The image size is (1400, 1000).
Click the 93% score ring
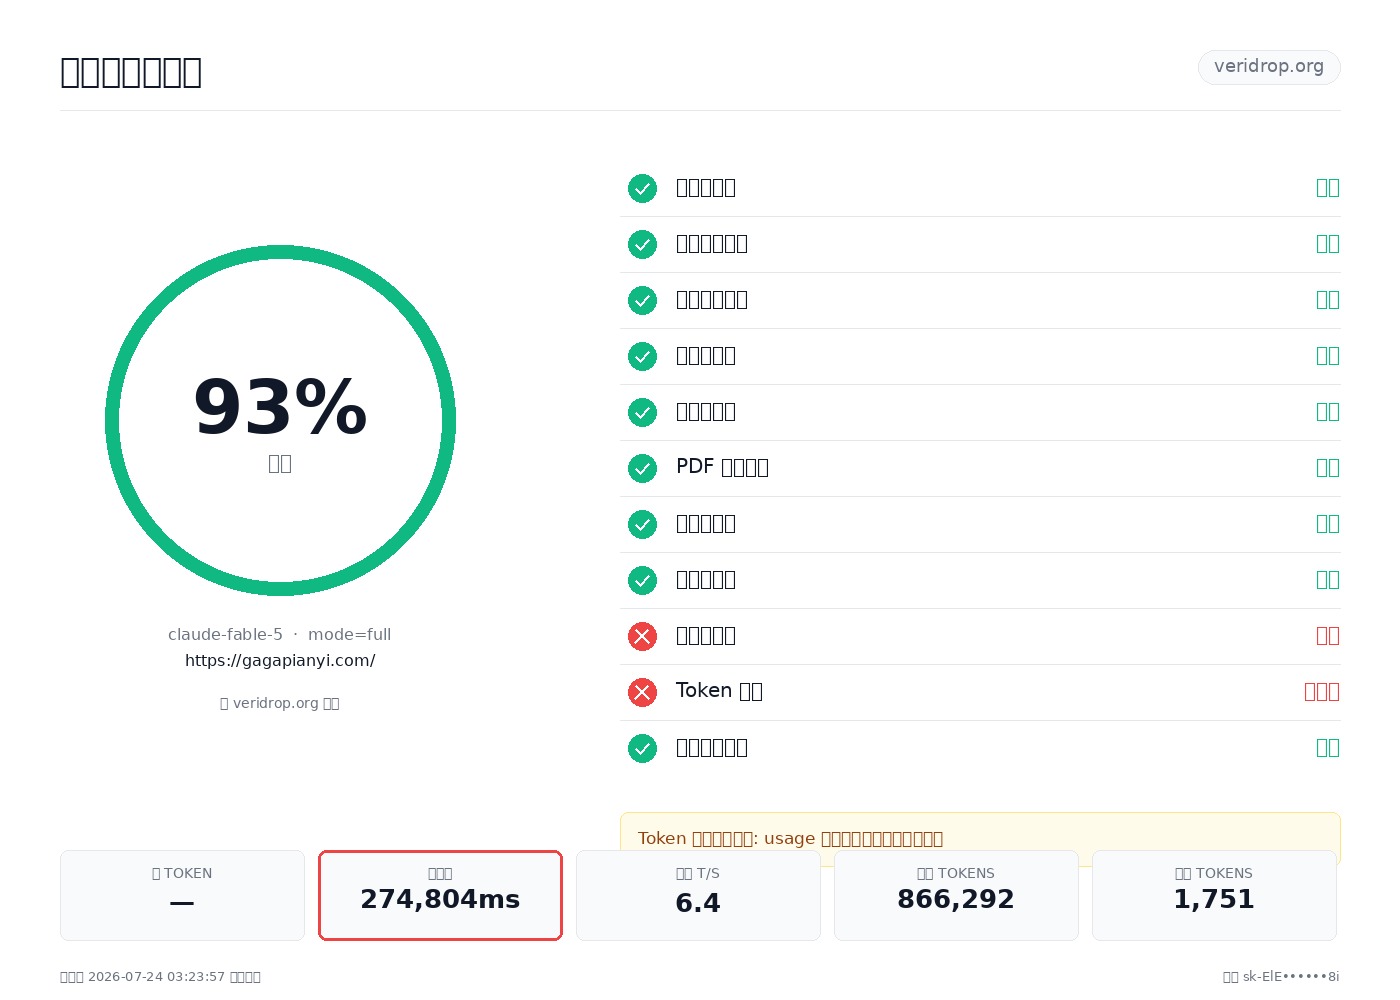(x=280, y=420)
